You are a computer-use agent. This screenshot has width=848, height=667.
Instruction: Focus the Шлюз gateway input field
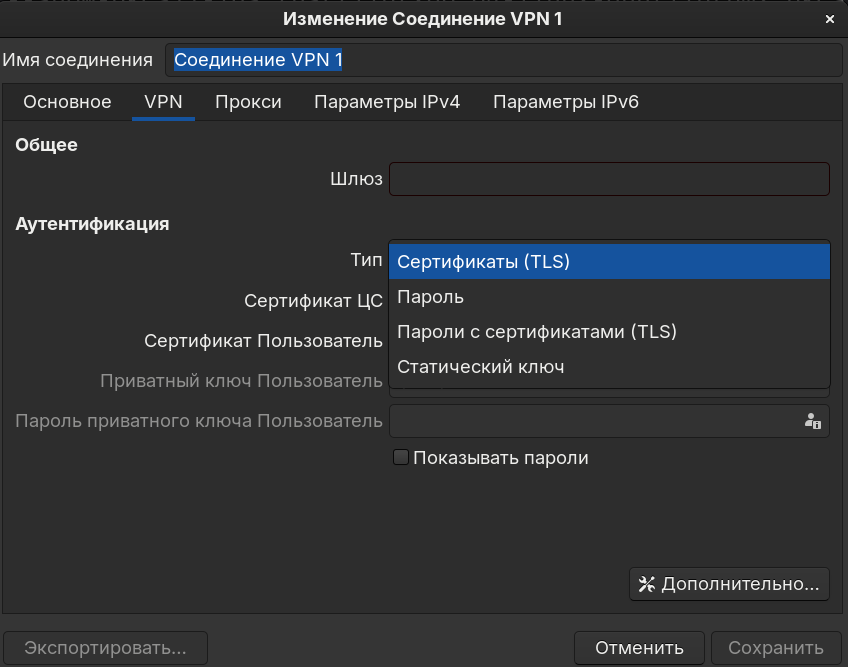pos(609,179)
